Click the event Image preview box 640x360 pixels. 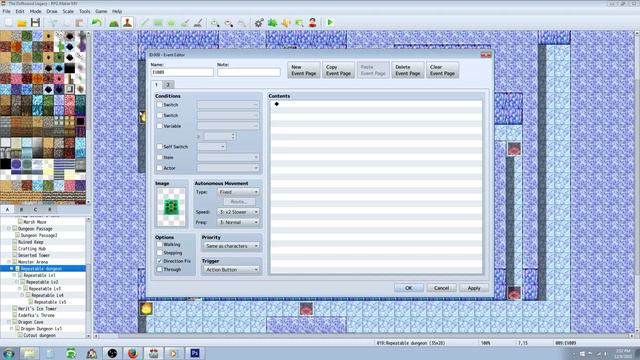[171, 207]
